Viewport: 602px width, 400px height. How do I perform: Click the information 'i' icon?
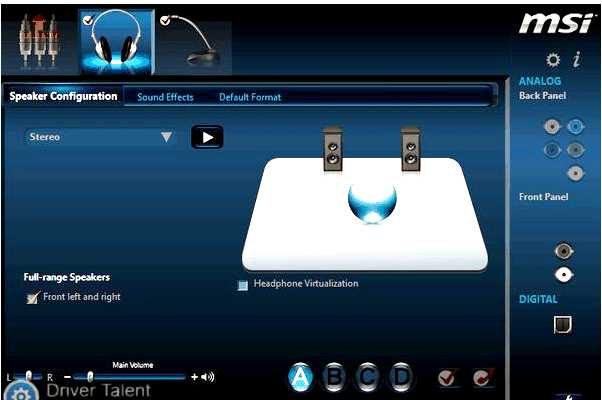[577, 60]
